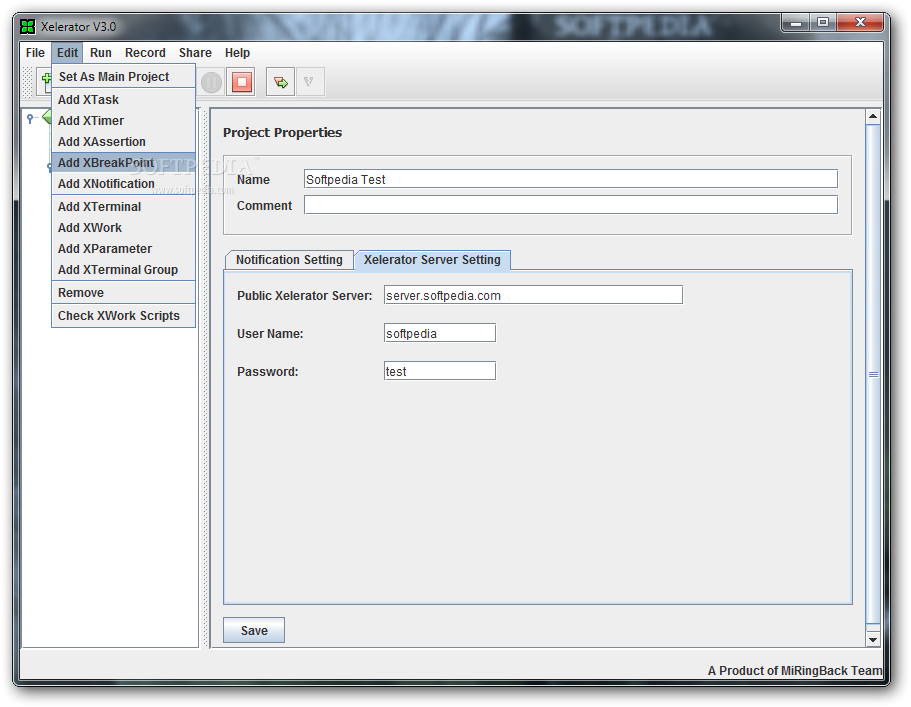Open the Record menu
Screen dimensions: 911x707
pyautogui.click(x=145, y=53)
